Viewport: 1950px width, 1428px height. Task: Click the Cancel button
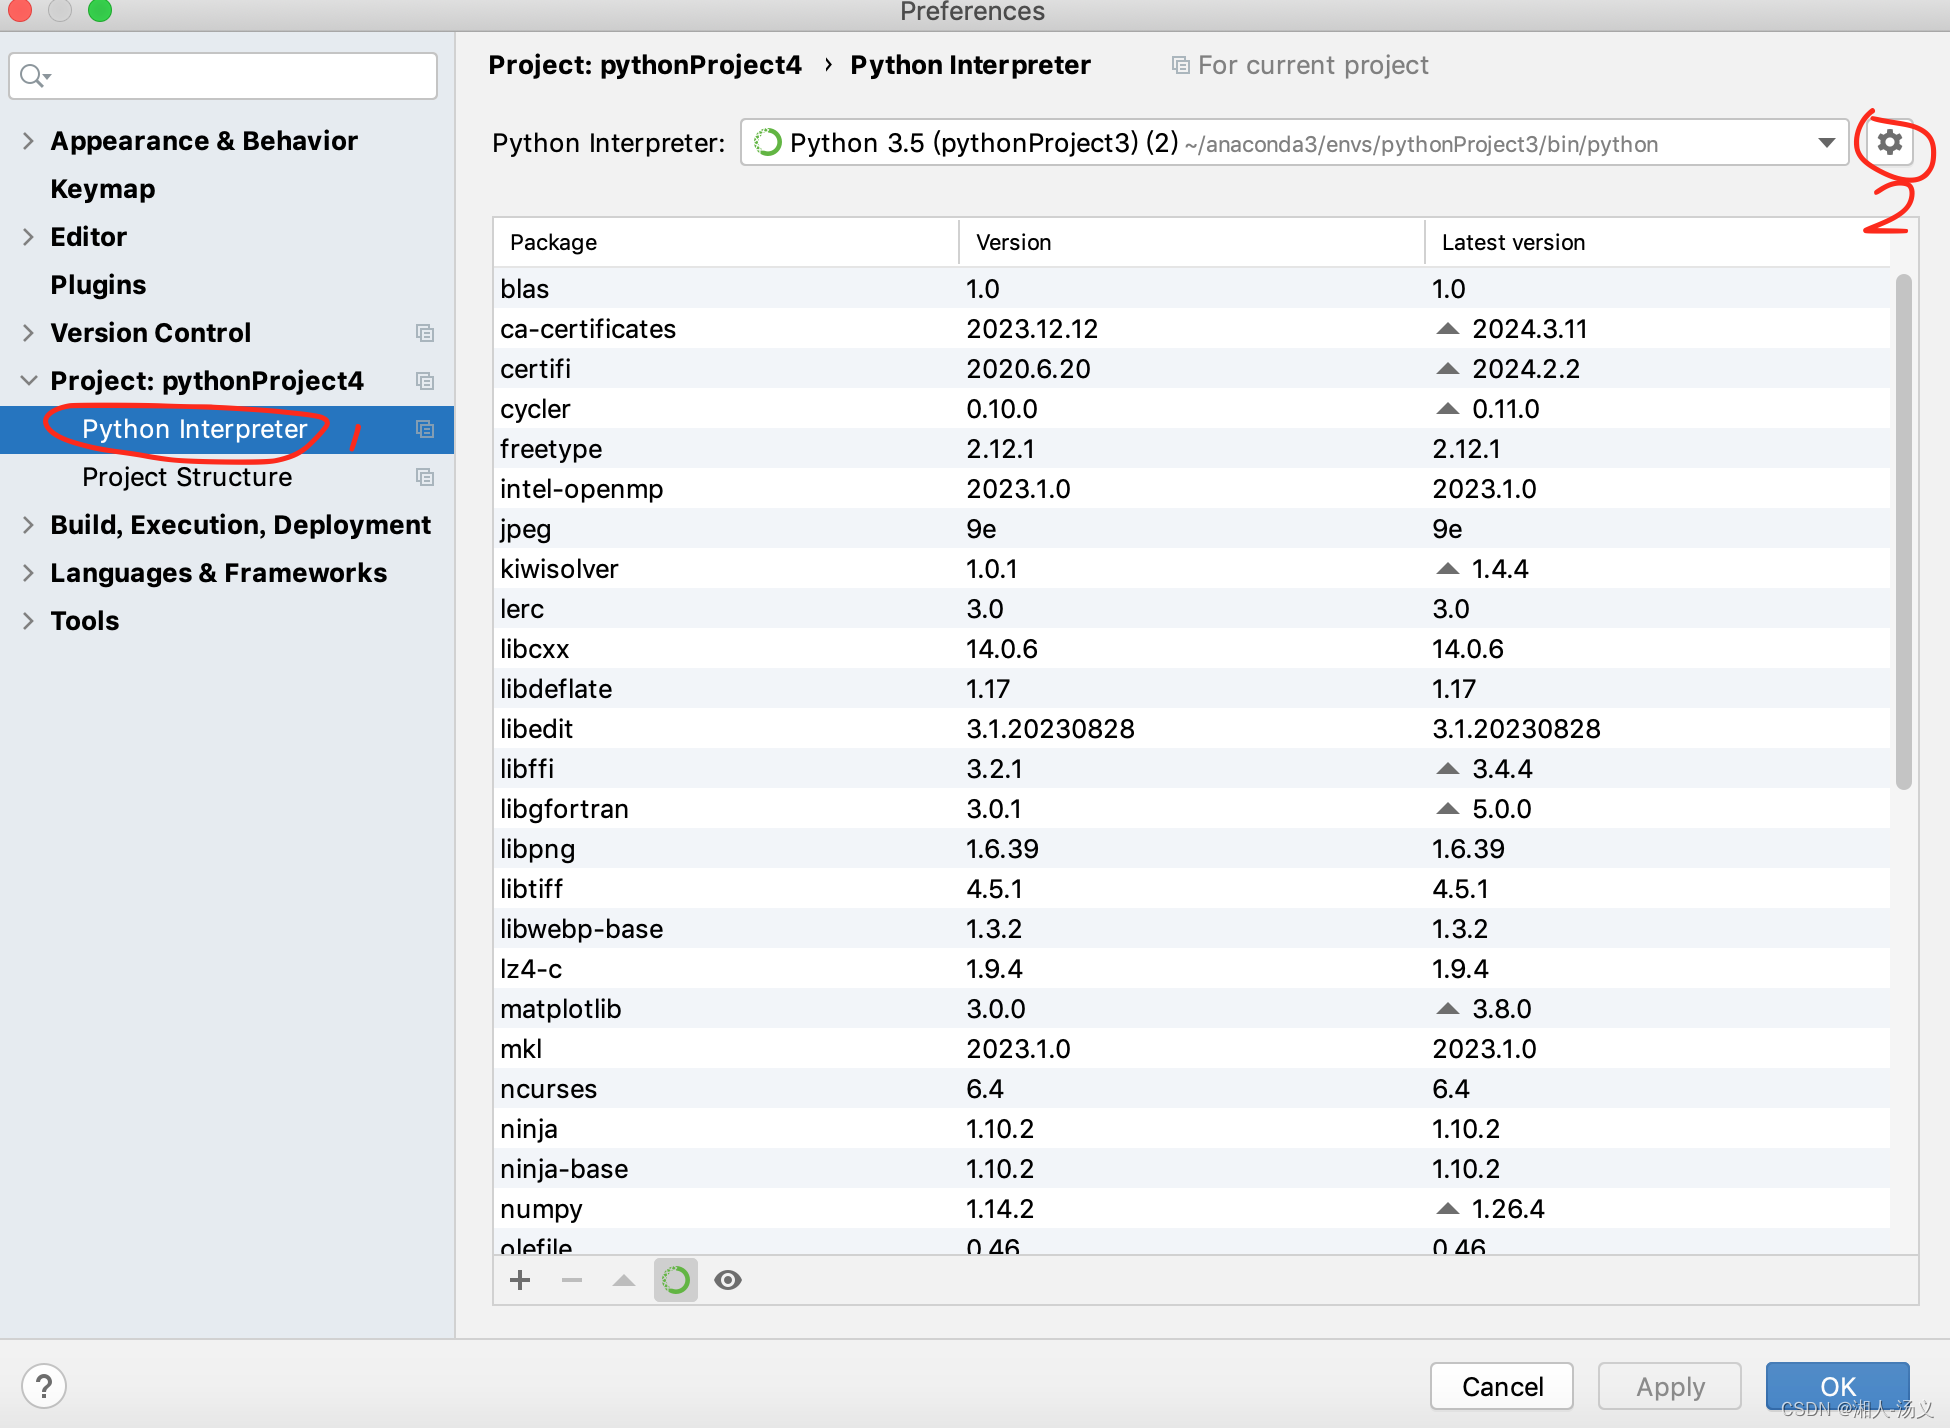1501,1386
